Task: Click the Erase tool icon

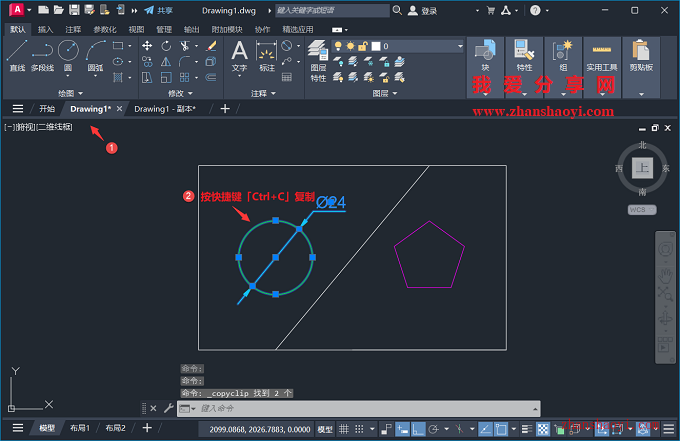Action: pos(211,46)
